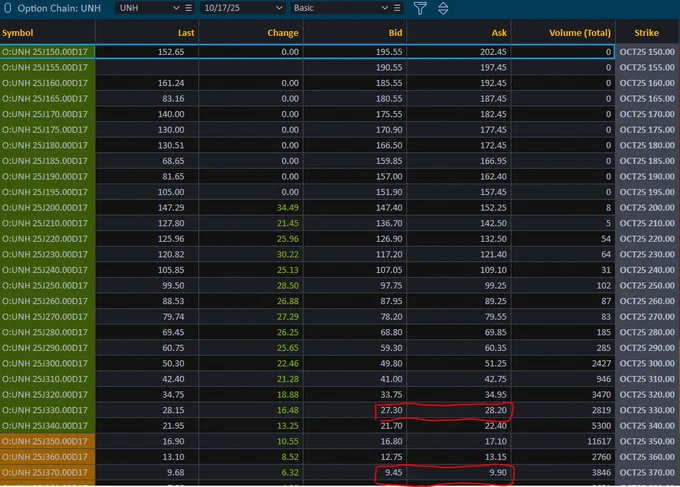Image resolution: width=680 pixels, height=487 pixels.
Task: Click Volume value 2427
Action: pos(601,363)
